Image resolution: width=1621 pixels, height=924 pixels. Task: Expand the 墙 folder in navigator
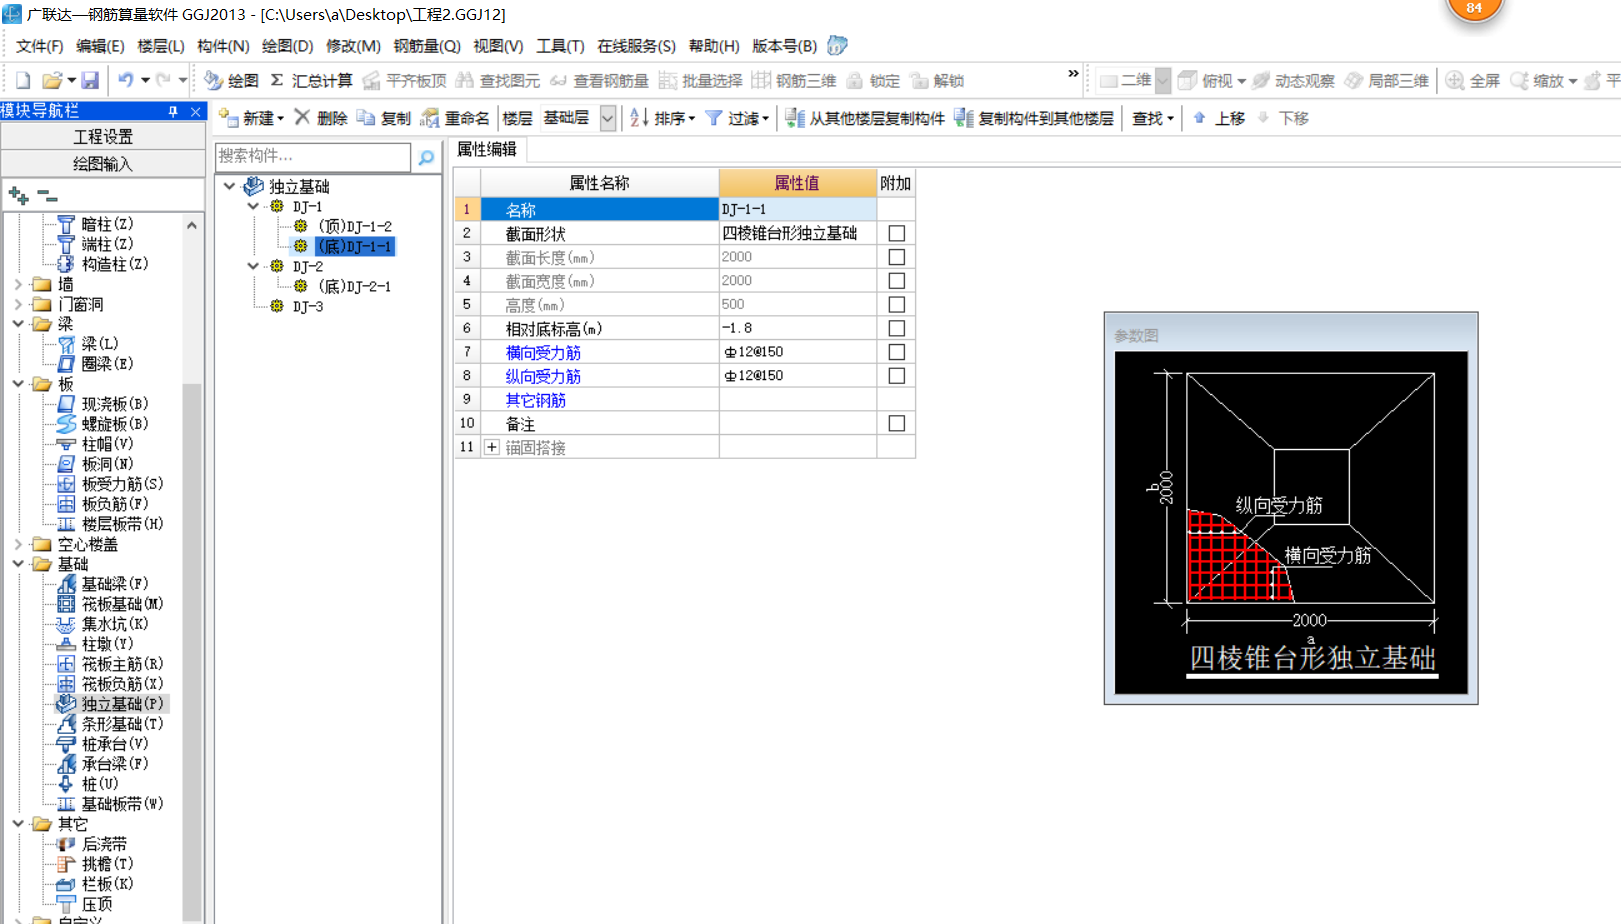18,284
